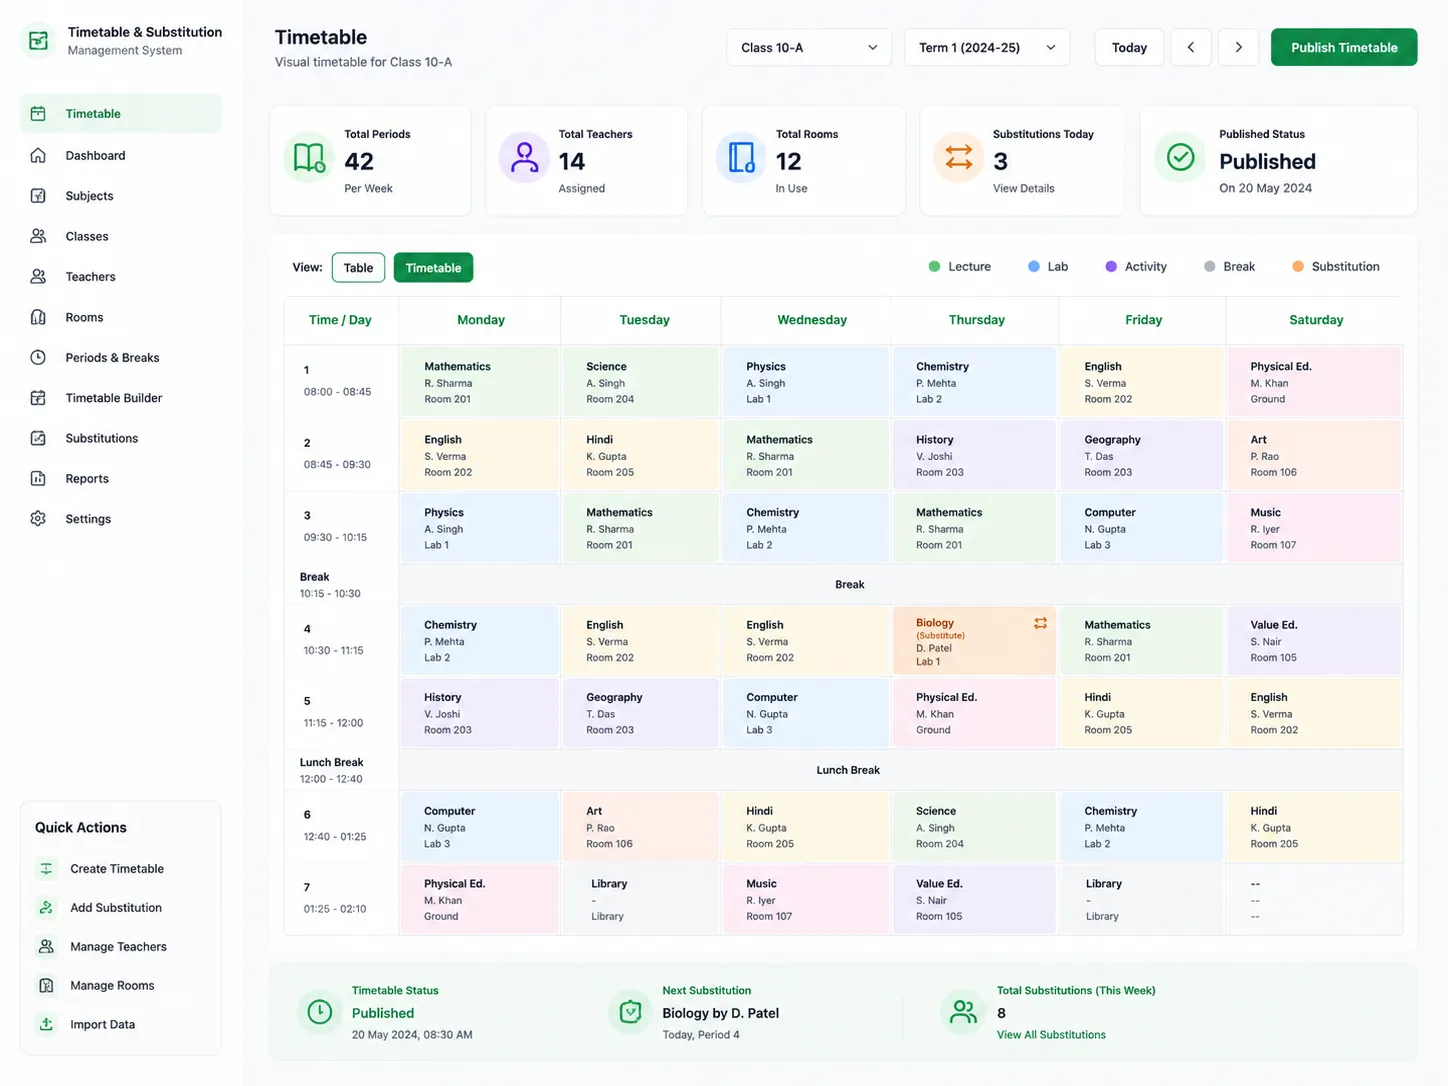Click the Teachers person icon in sidebar
Image resolution: width=1448 pixels, height=1086 pixels.
38,276
